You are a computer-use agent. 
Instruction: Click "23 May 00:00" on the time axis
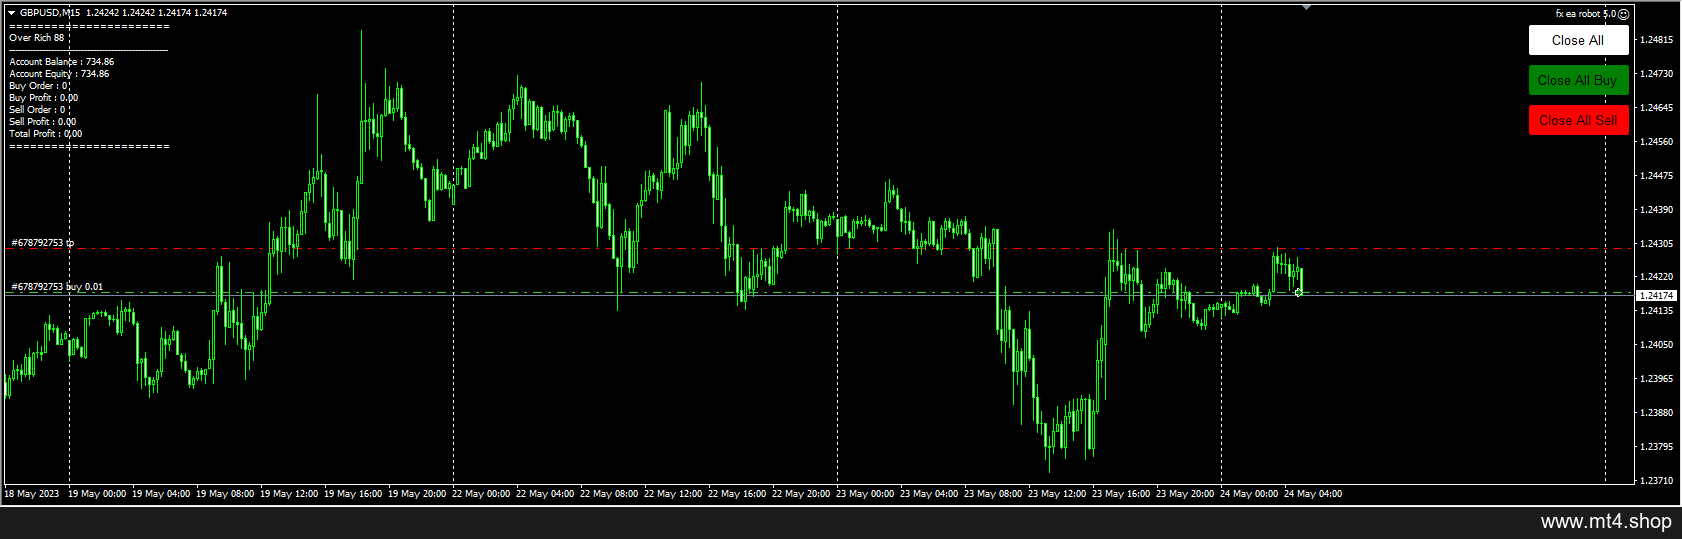[865, 494]
